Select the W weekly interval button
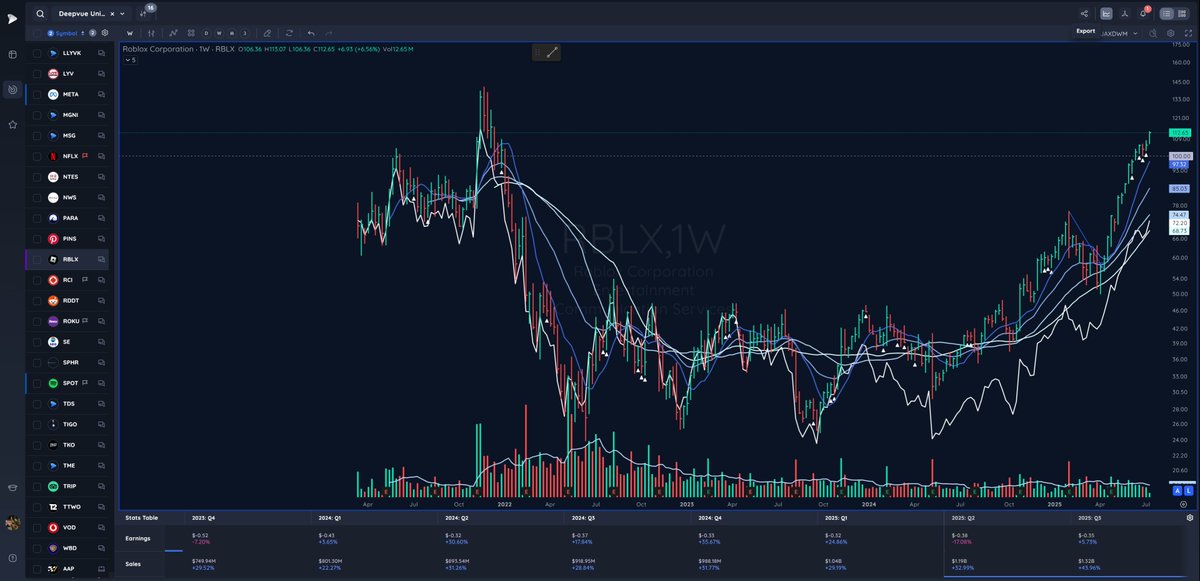The height and width of the screenshot is (581, 1200). [130, 32]
